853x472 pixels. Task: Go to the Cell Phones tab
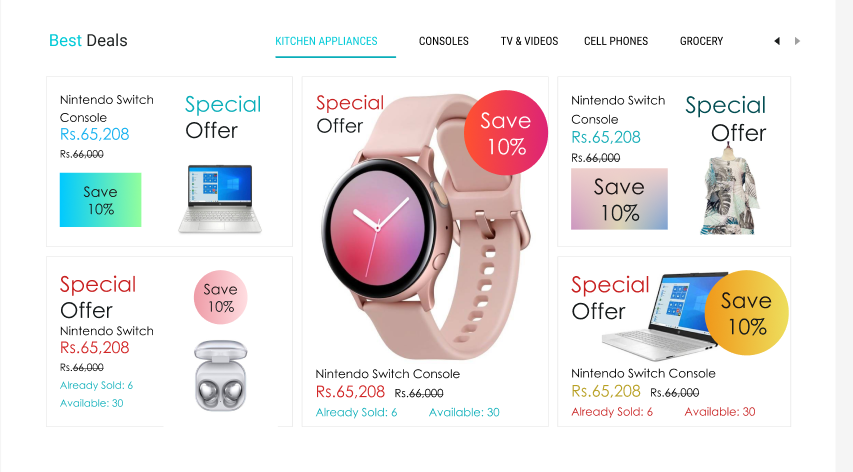coord(616,41)
